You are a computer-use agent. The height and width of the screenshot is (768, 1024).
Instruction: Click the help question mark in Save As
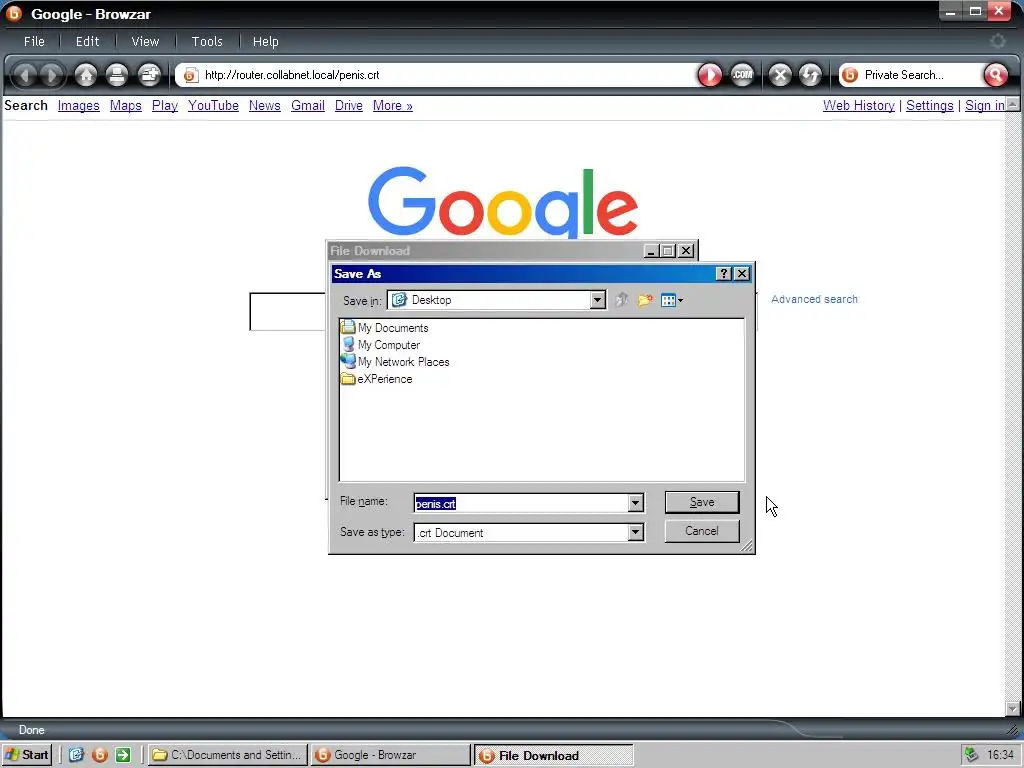[724, 274]
